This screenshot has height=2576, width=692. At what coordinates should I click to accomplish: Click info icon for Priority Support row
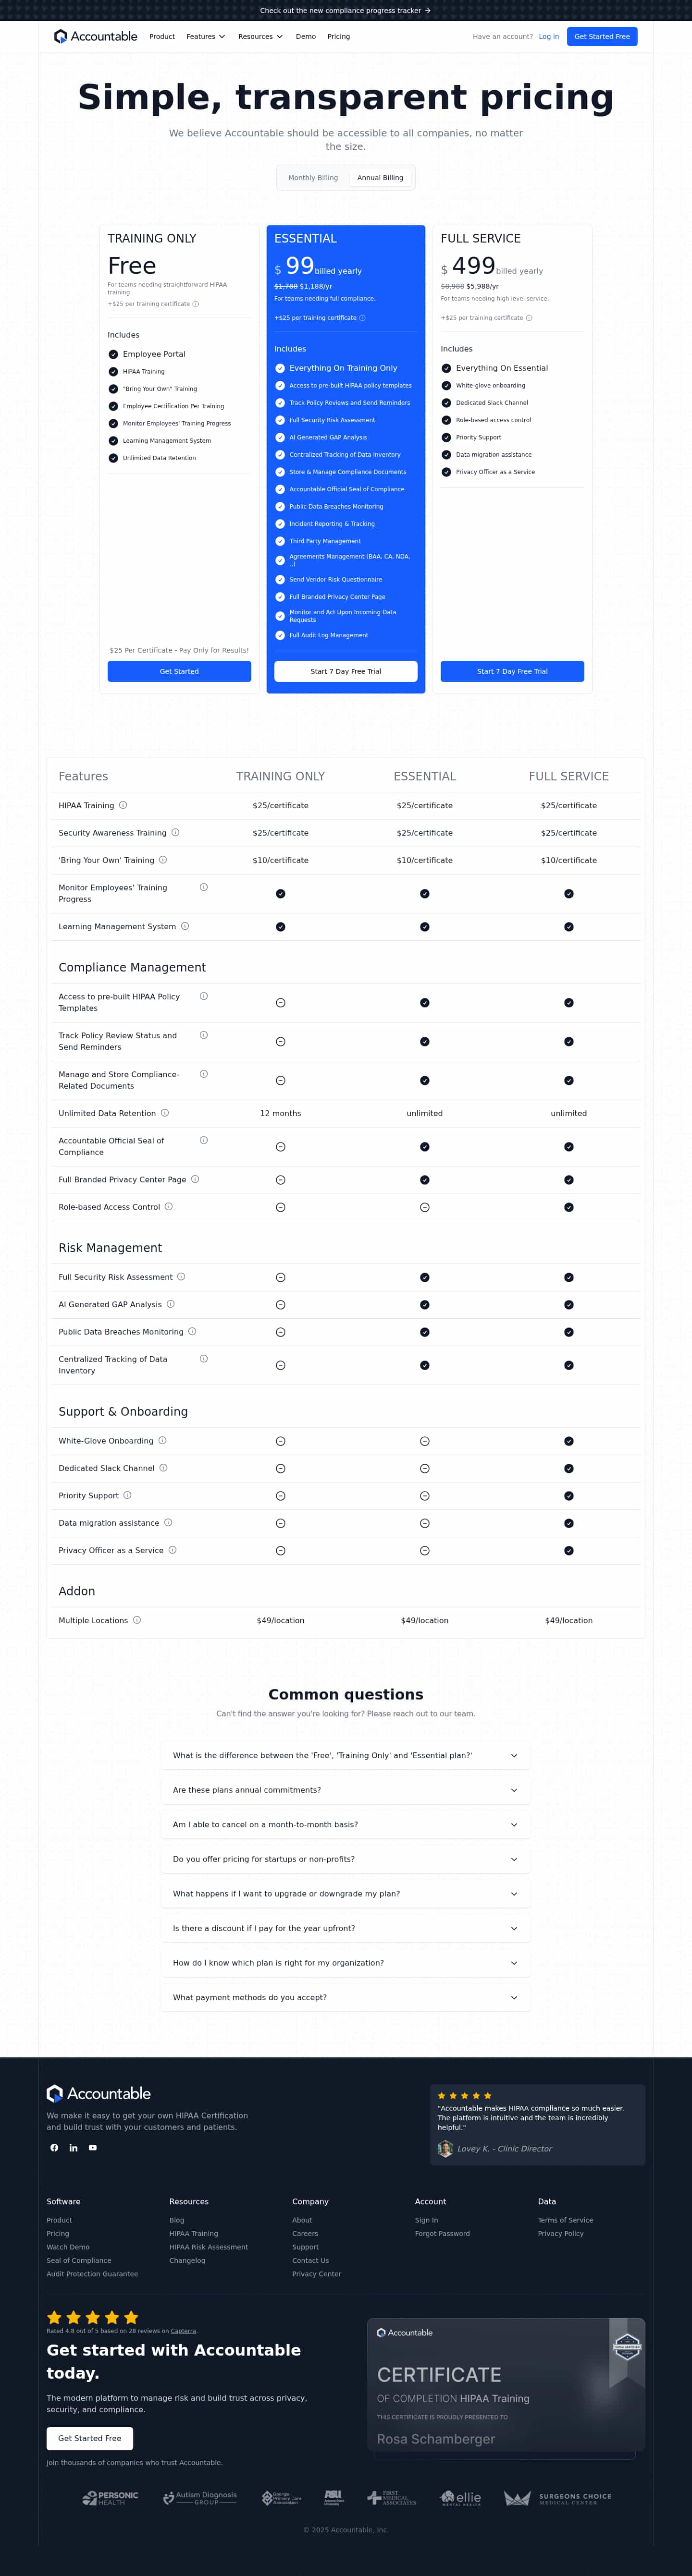pyautogui.click(x=127, y=1496)
